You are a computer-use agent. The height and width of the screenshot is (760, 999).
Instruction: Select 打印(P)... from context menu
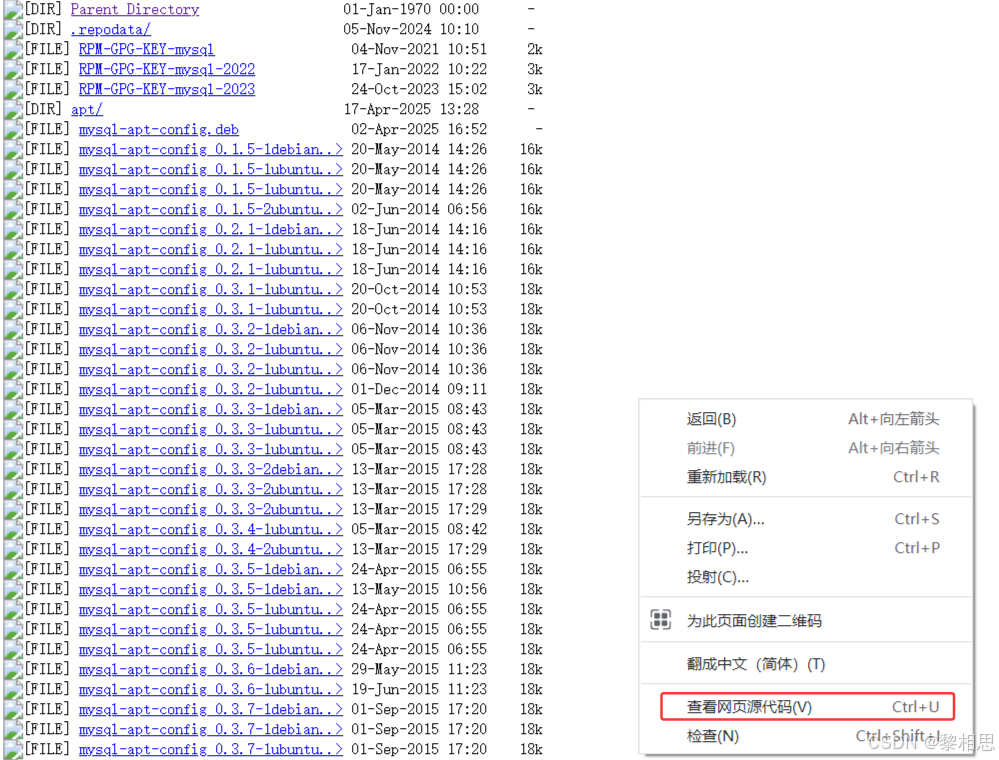coord(806,548)
